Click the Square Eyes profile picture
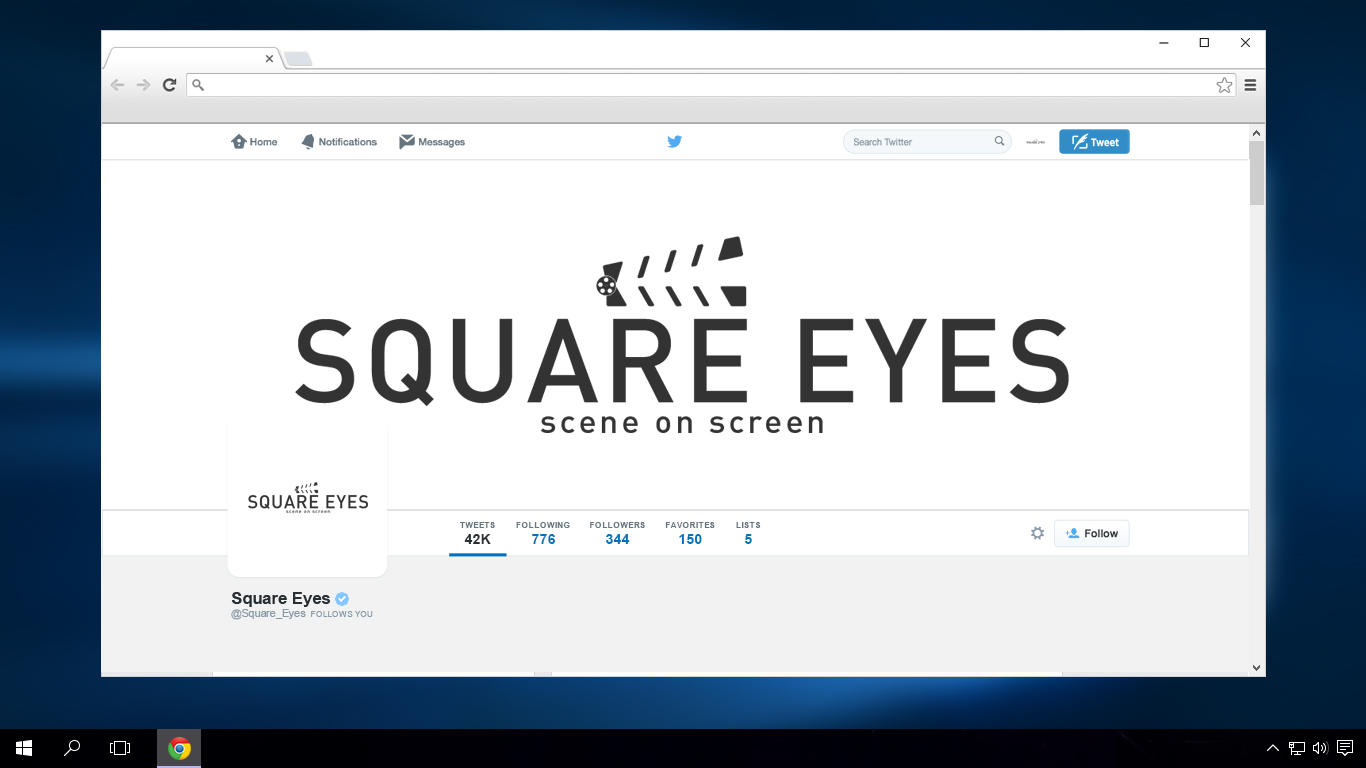 click(x=307, y=499)
